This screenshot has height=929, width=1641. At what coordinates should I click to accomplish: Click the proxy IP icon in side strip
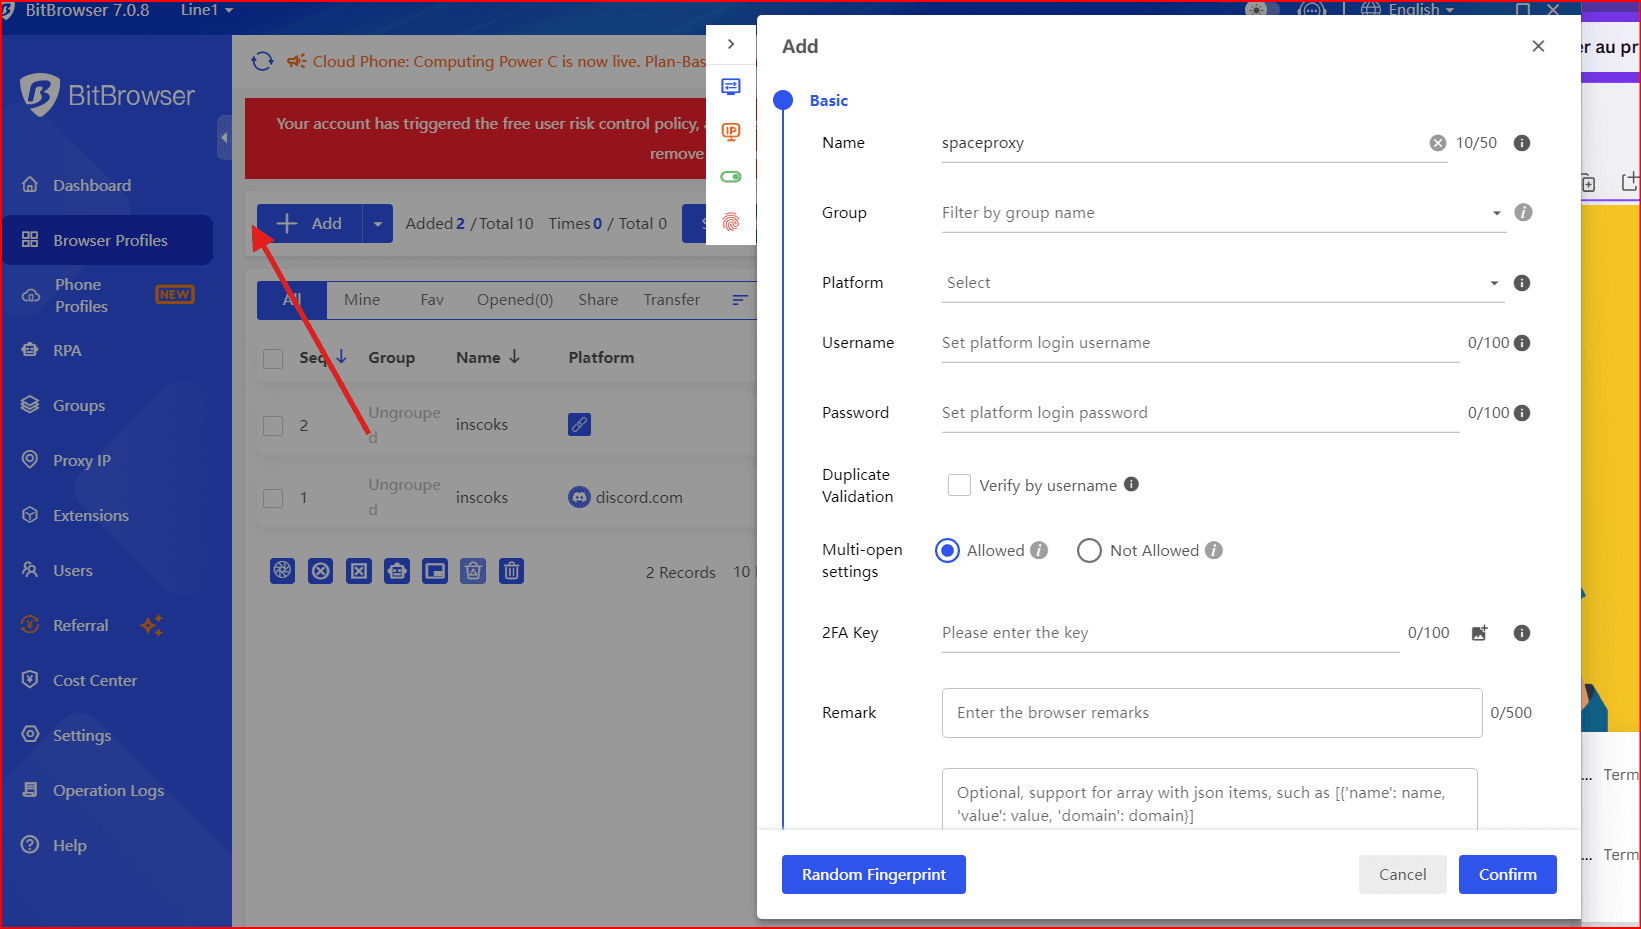[731, 132]
